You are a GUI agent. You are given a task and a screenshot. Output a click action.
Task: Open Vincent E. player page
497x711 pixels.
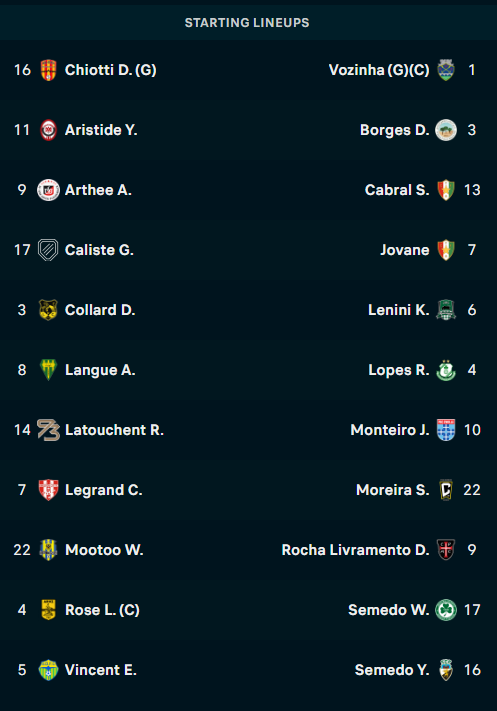tap(101, 670)
